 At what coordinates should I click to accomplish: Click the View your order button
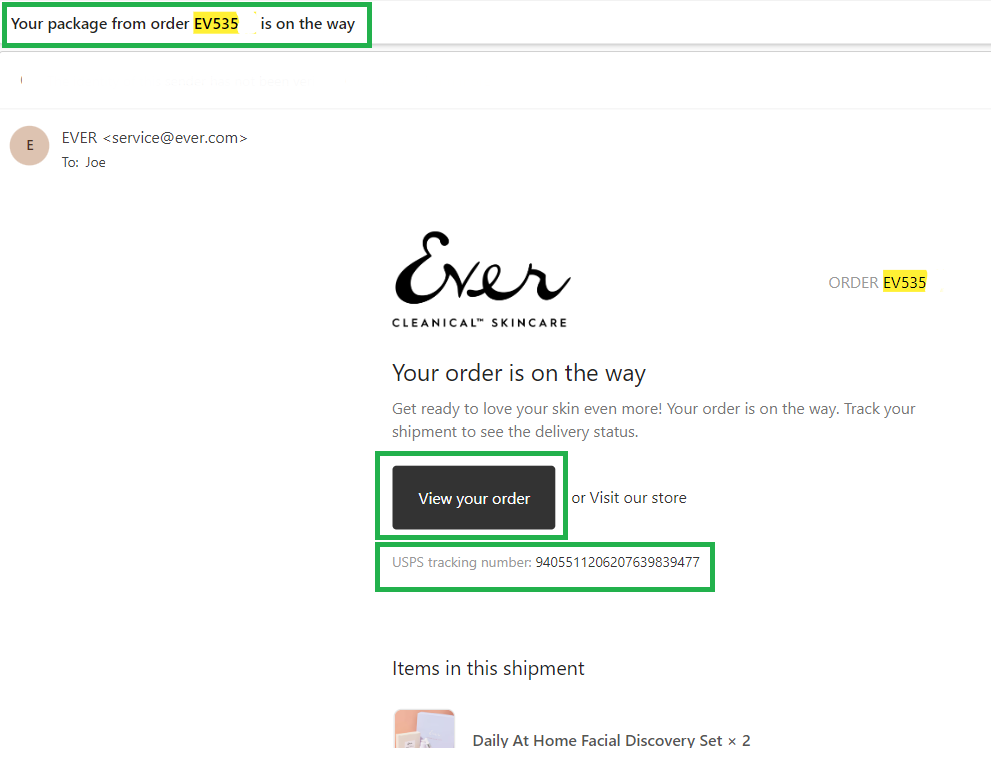(473, 497)
